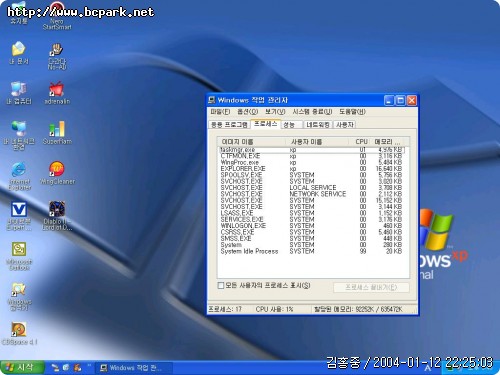Screen dimensions: 500x375
Task: Switch to the 사용자 tab
Action: (x=345, y=125)
